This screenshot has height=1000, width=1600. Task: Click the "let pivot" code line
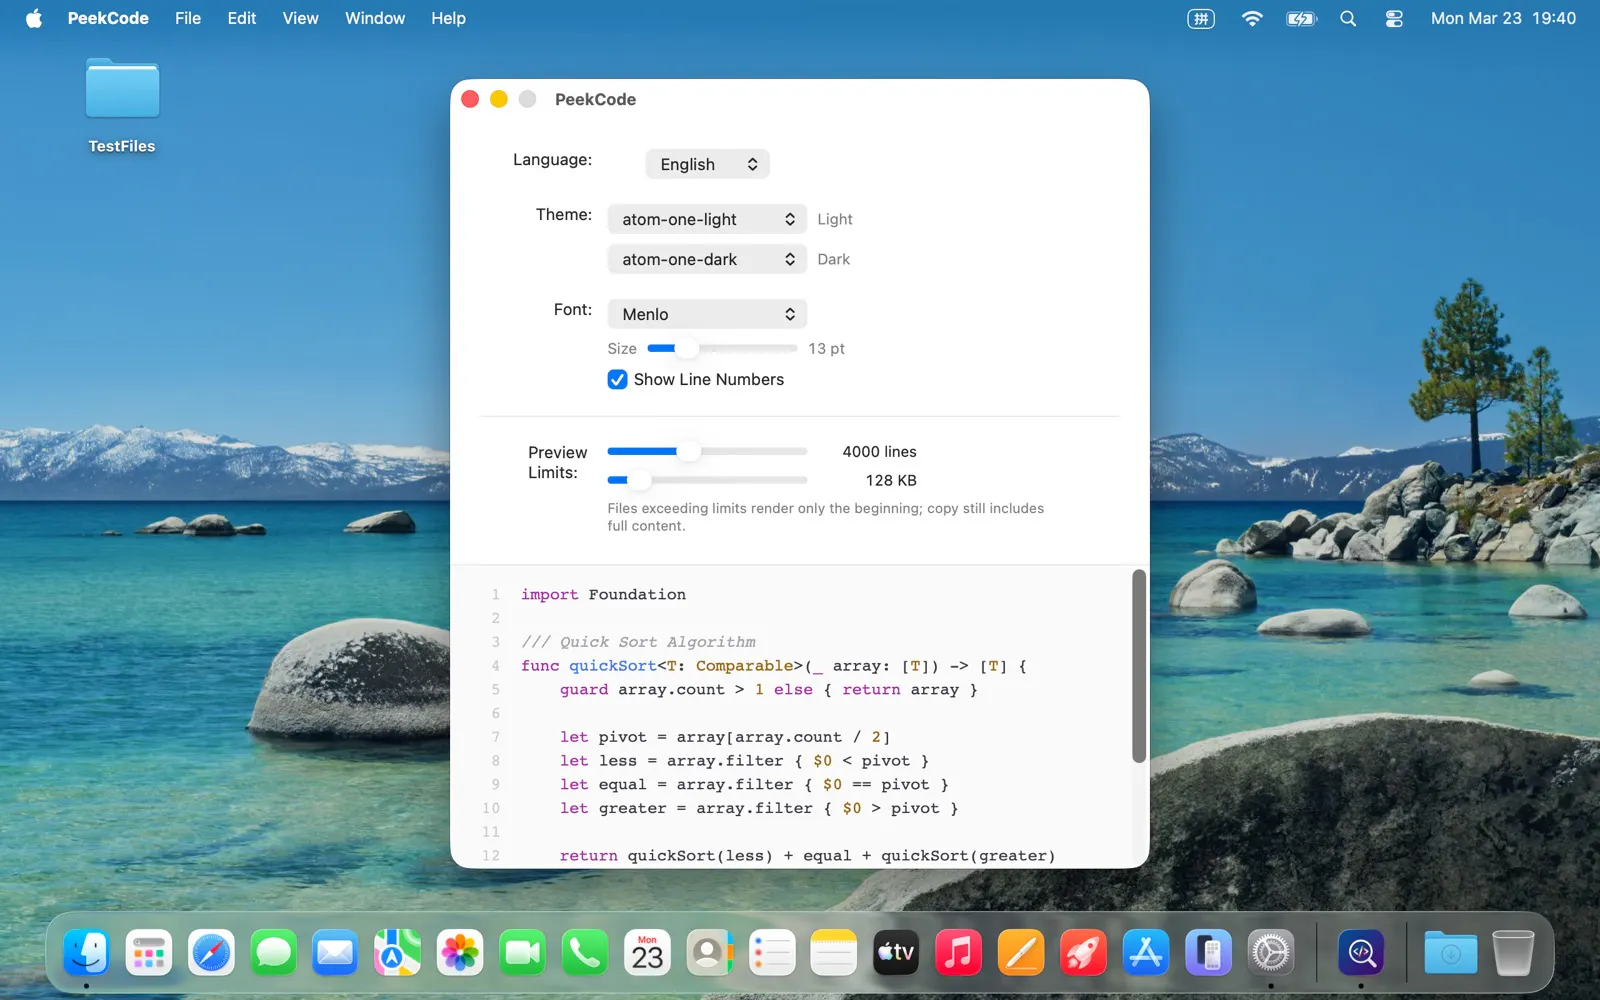click(x=725, y=737)
